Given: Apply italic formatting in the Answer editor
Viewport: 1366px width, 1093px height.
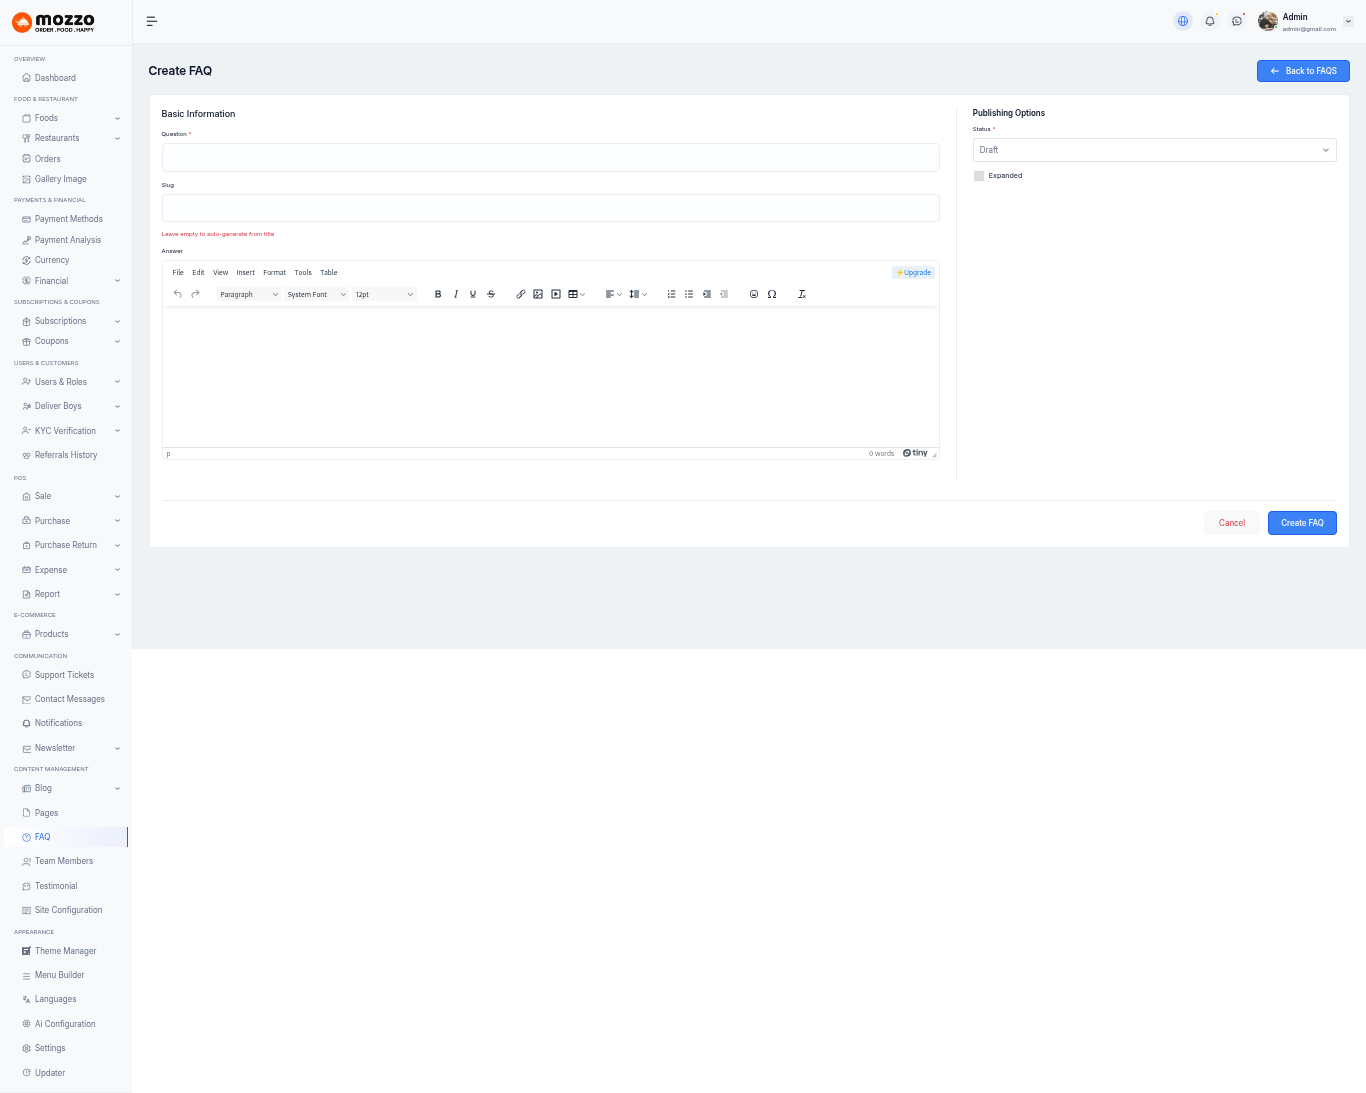Looking at the screenshot, I should click(x=456, y=294).
